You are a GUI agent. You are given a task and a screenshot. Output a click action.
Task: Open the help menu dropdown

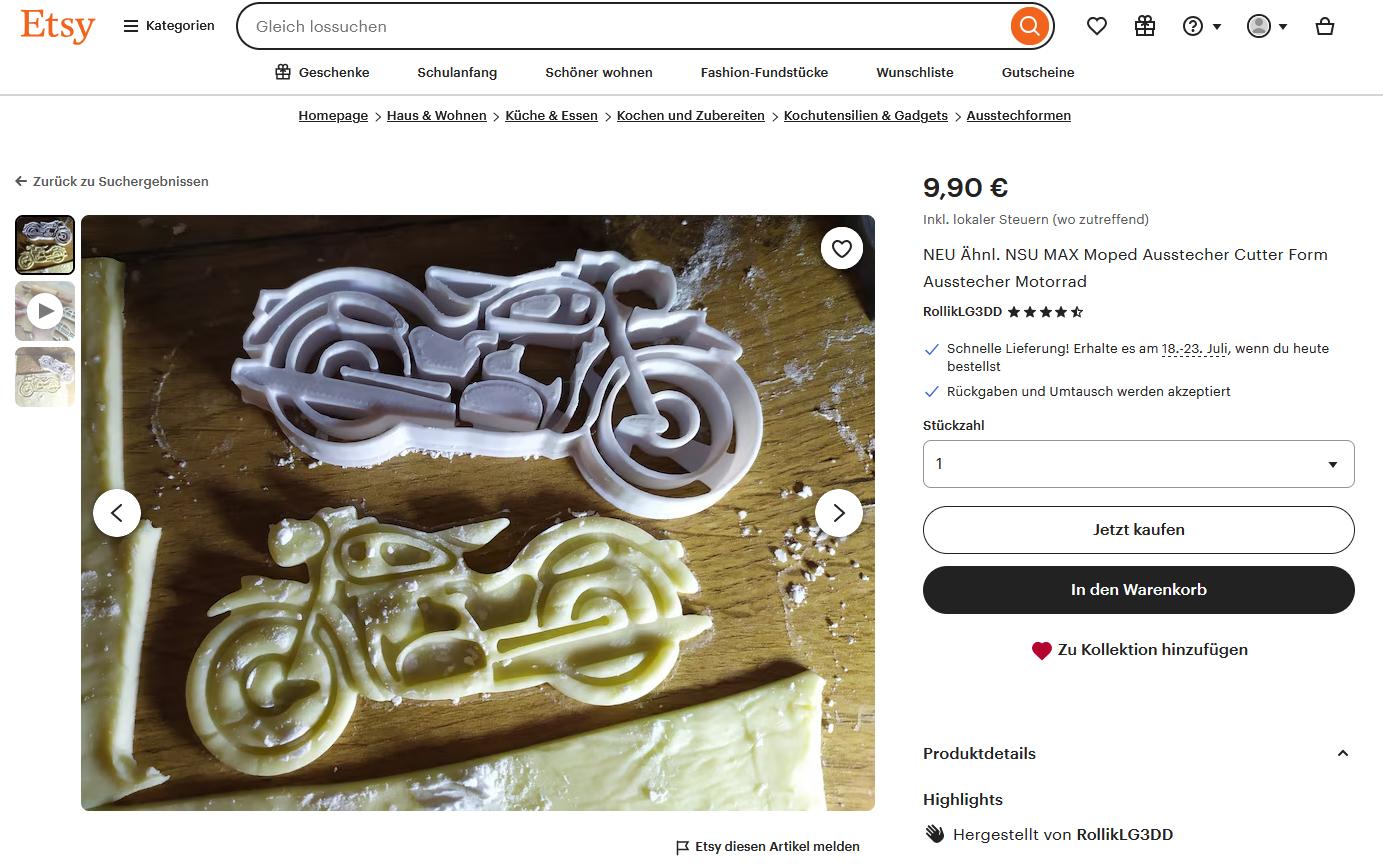click(1202, 26)
